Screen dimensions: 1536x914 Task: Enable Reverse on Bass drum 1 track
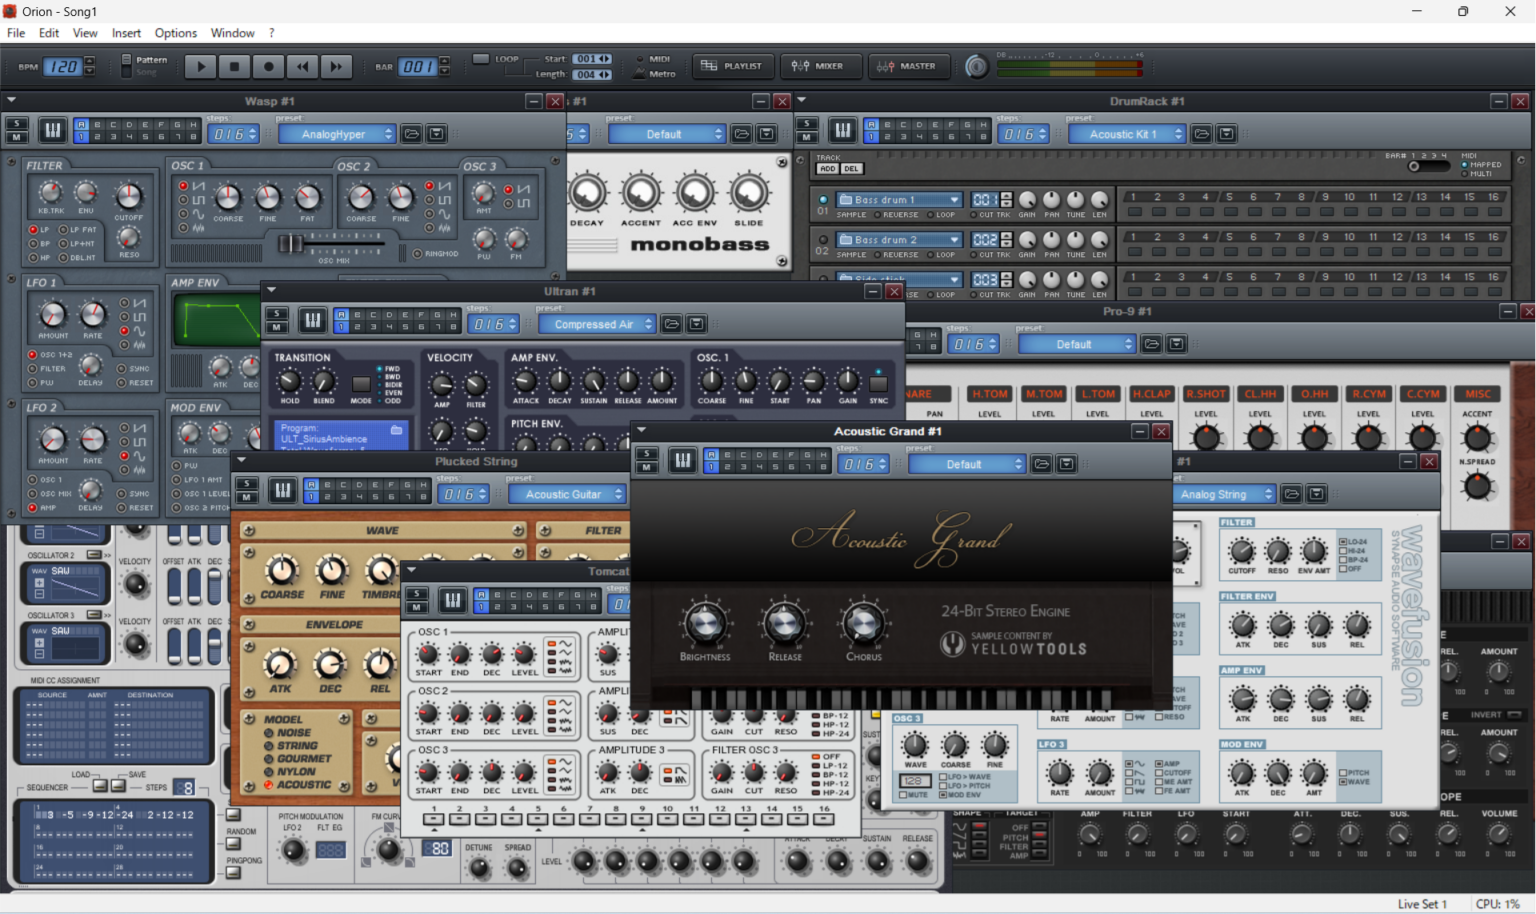coord(876,215)
